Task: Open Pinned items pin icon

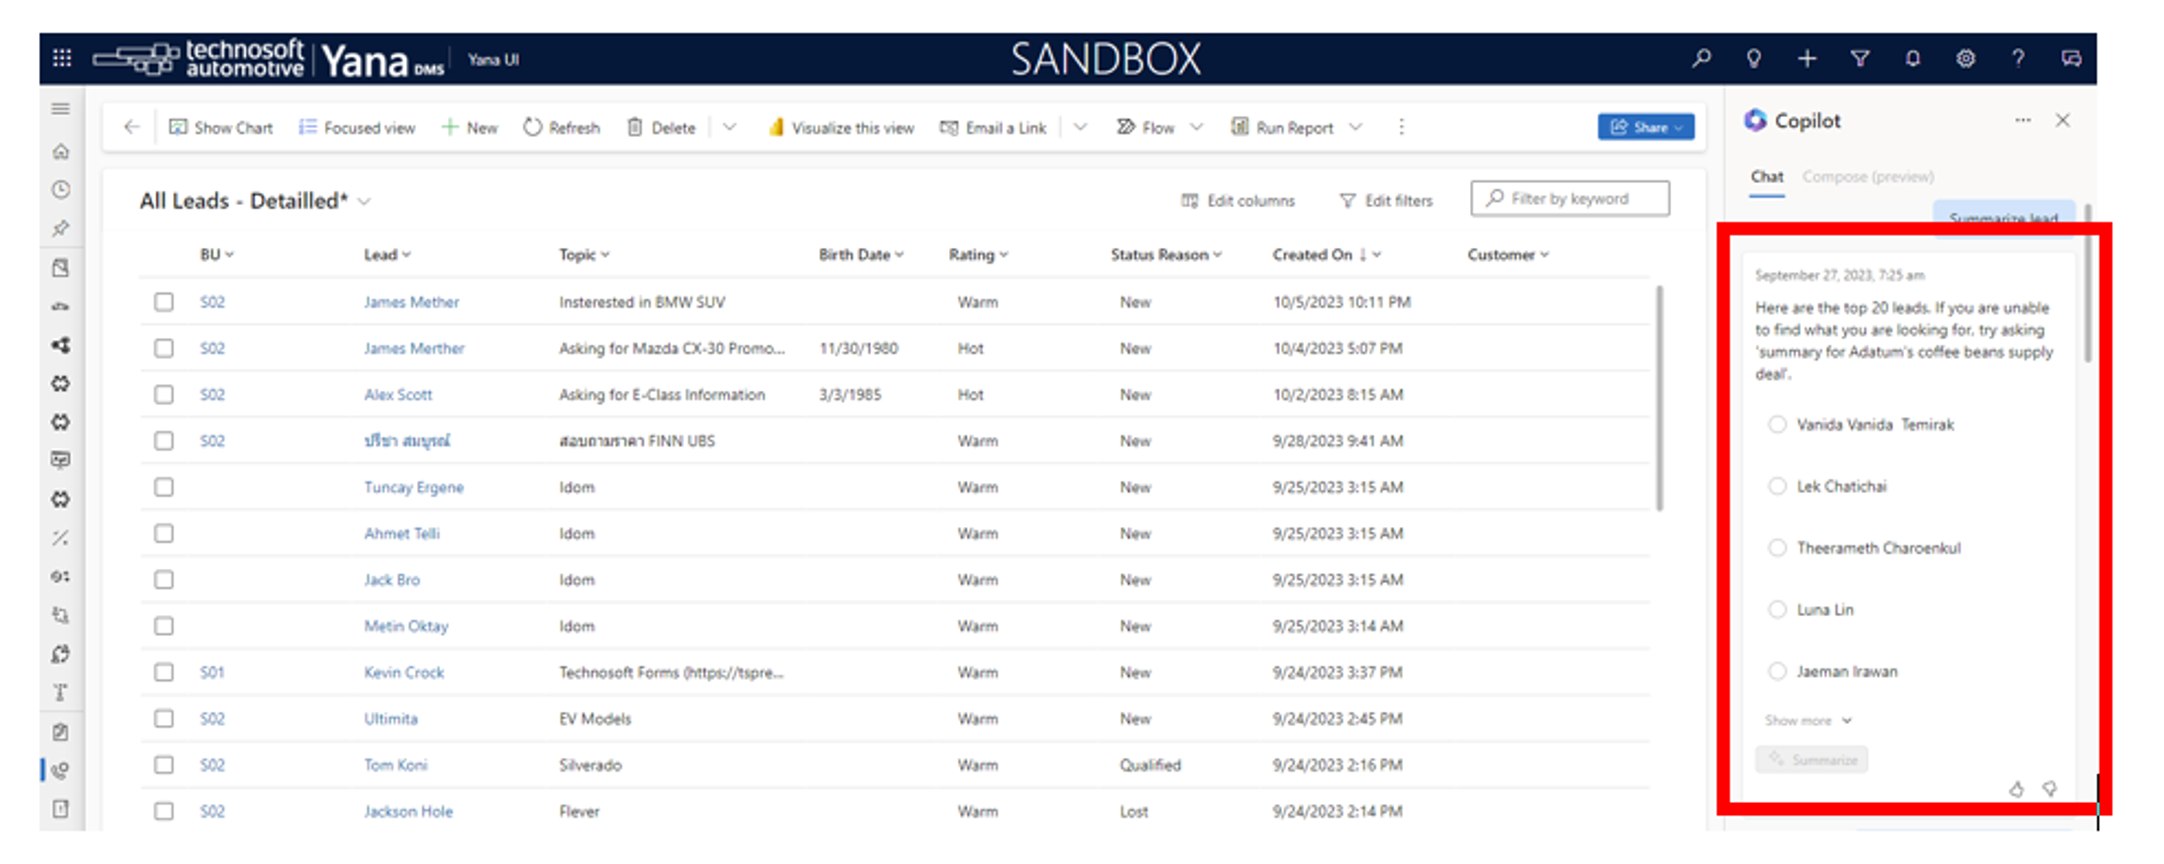Action: point(61,228)
